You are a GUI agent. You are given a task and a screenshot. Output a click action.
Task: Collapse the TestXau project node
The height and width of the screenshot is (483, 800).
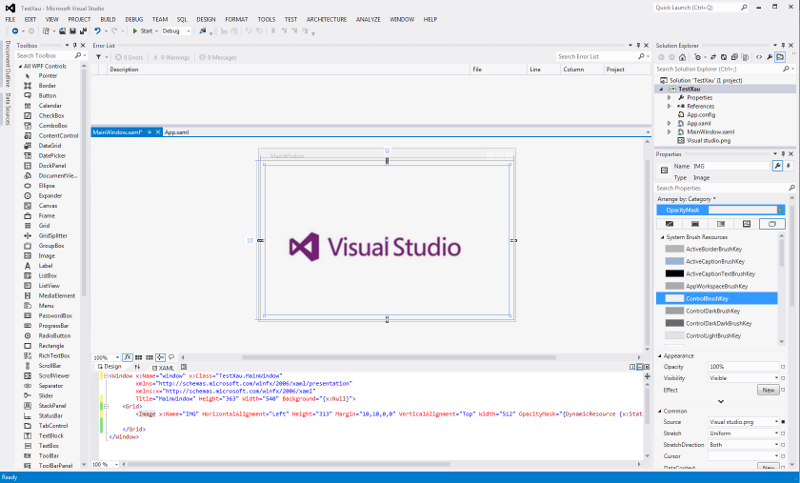pyautogui.click(x=661, y=89)
